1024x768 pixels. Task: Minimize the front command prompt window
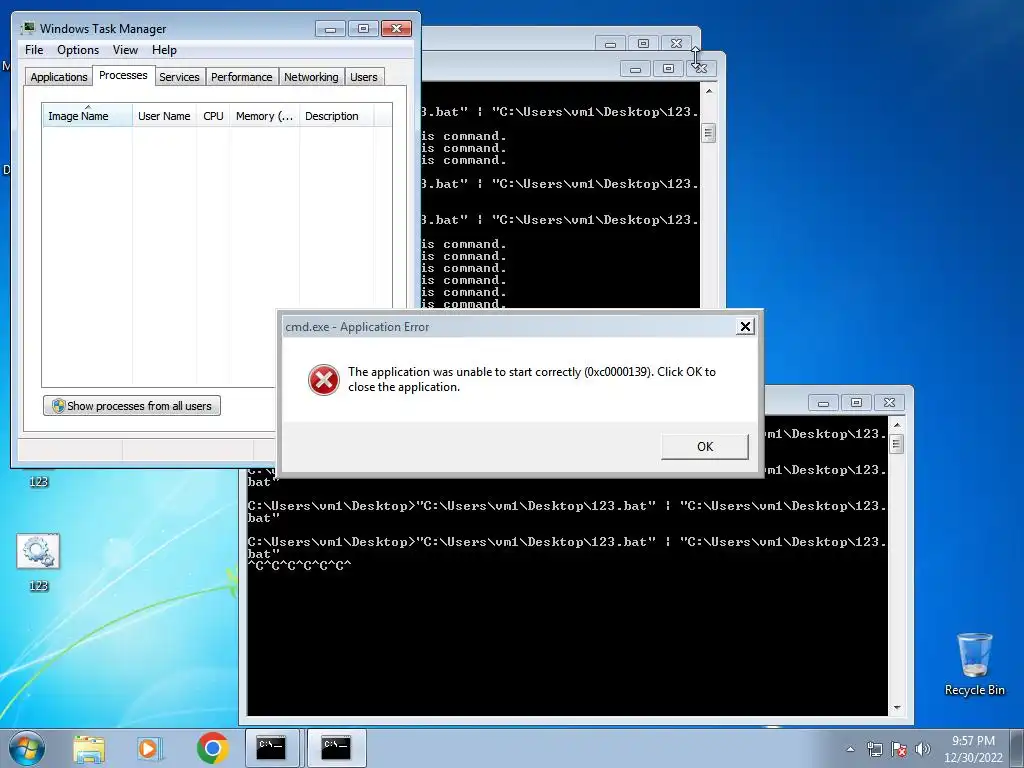pos(824,403)
